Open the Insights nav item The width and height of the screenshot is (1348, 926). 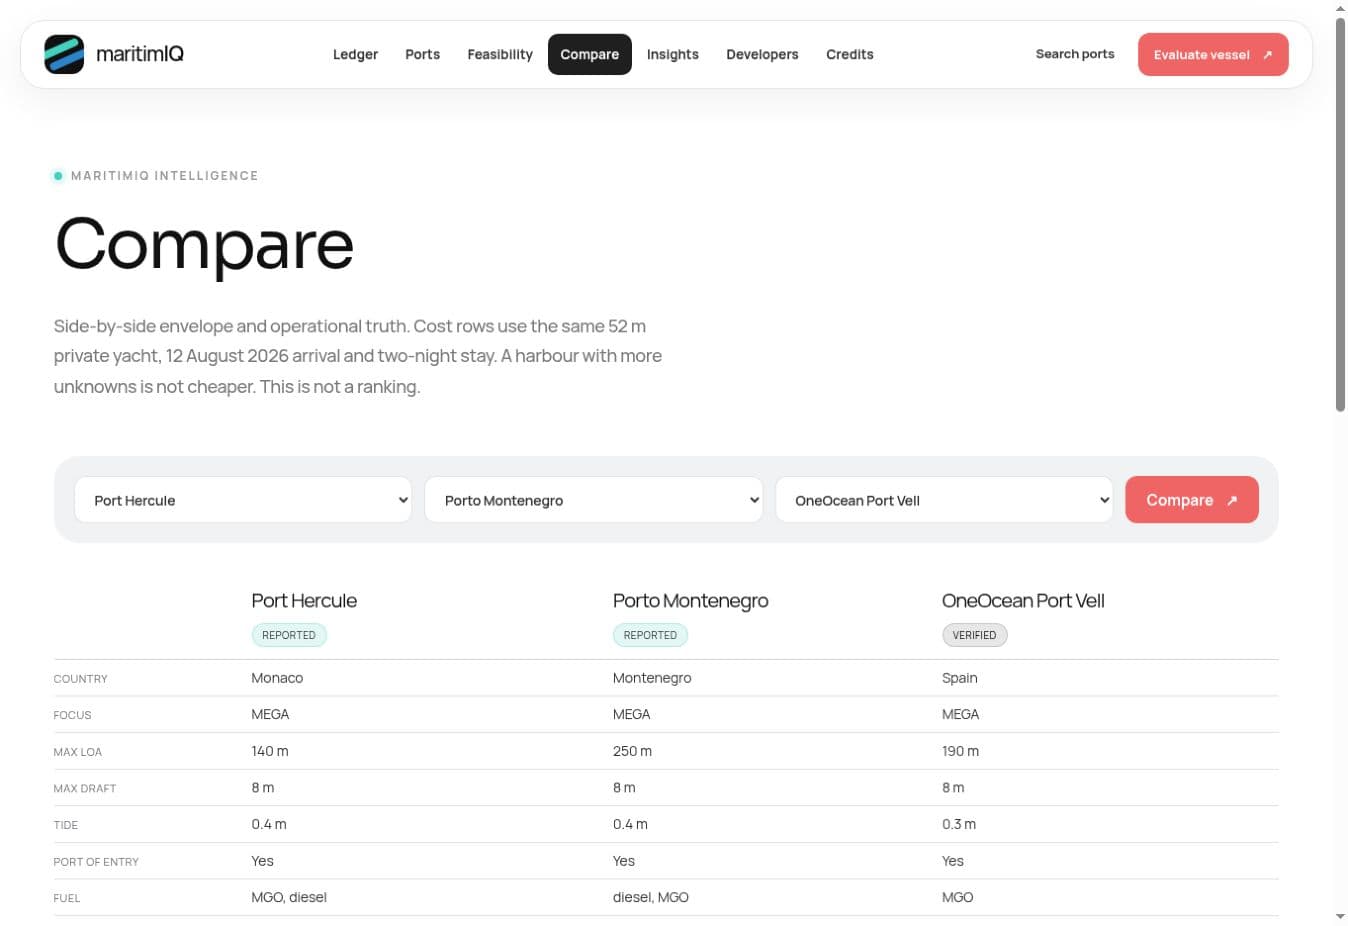tap(672, 55)
